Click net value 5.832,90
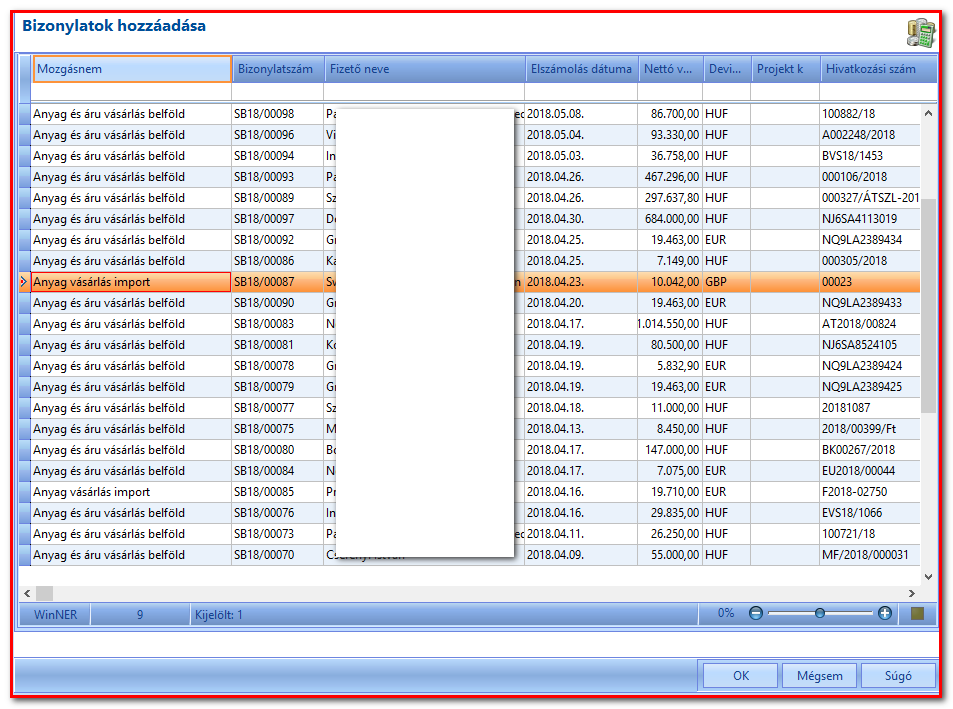953x709 pixels. (670, 366)
